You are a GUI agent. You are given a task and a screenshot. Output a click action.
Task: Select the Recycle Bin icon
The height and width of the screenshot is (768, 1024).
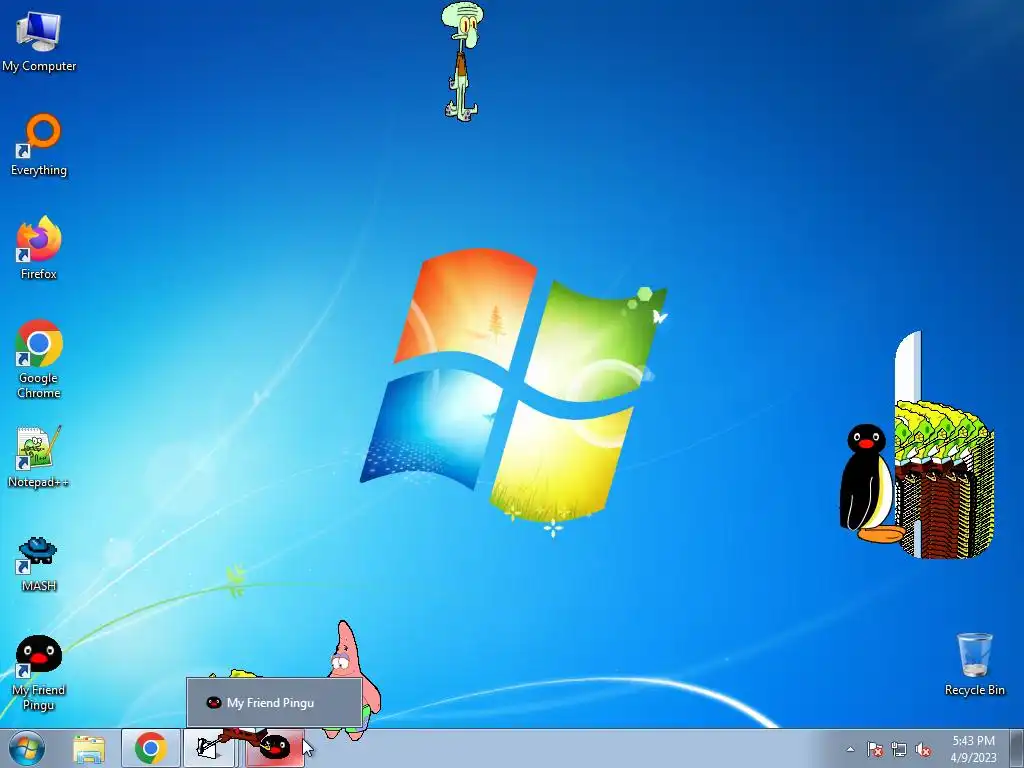click(974, 664)
